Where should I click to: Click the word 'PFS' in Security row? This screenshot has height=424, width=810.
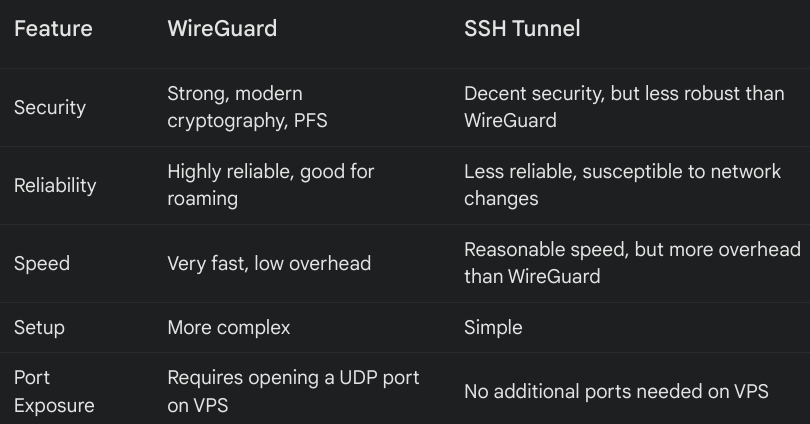[x=307, y=120]
